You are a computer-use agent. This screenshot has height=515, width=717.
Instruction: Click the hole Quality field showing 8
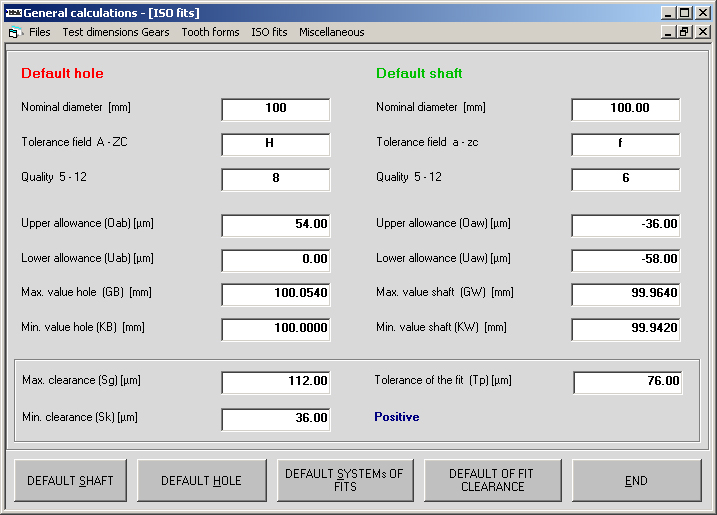[276, 179]
